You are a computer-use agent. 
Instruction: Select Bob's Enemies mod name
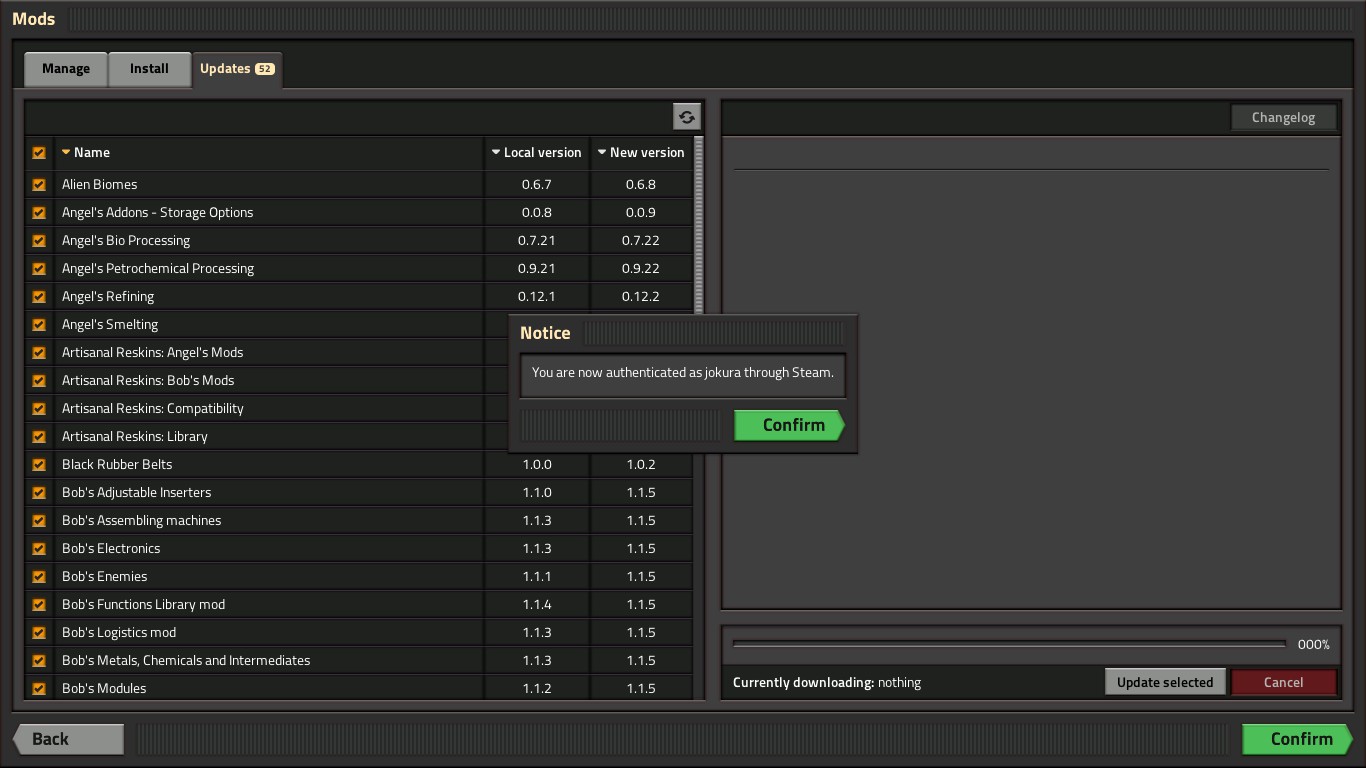point(104,577)
